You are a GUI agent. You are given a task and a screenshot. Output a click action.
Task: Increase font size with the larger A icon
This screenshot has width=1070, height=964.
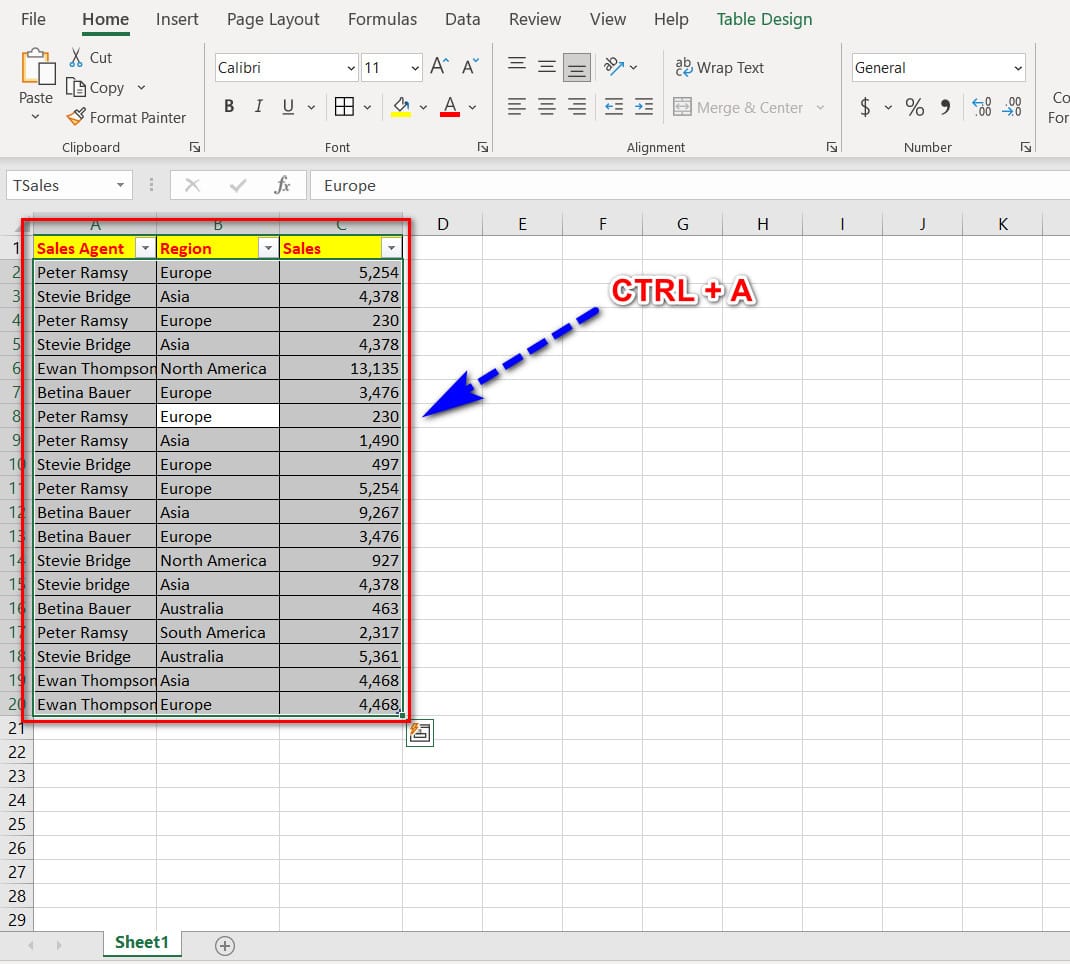pyautogui.click(x=439, y=67)
